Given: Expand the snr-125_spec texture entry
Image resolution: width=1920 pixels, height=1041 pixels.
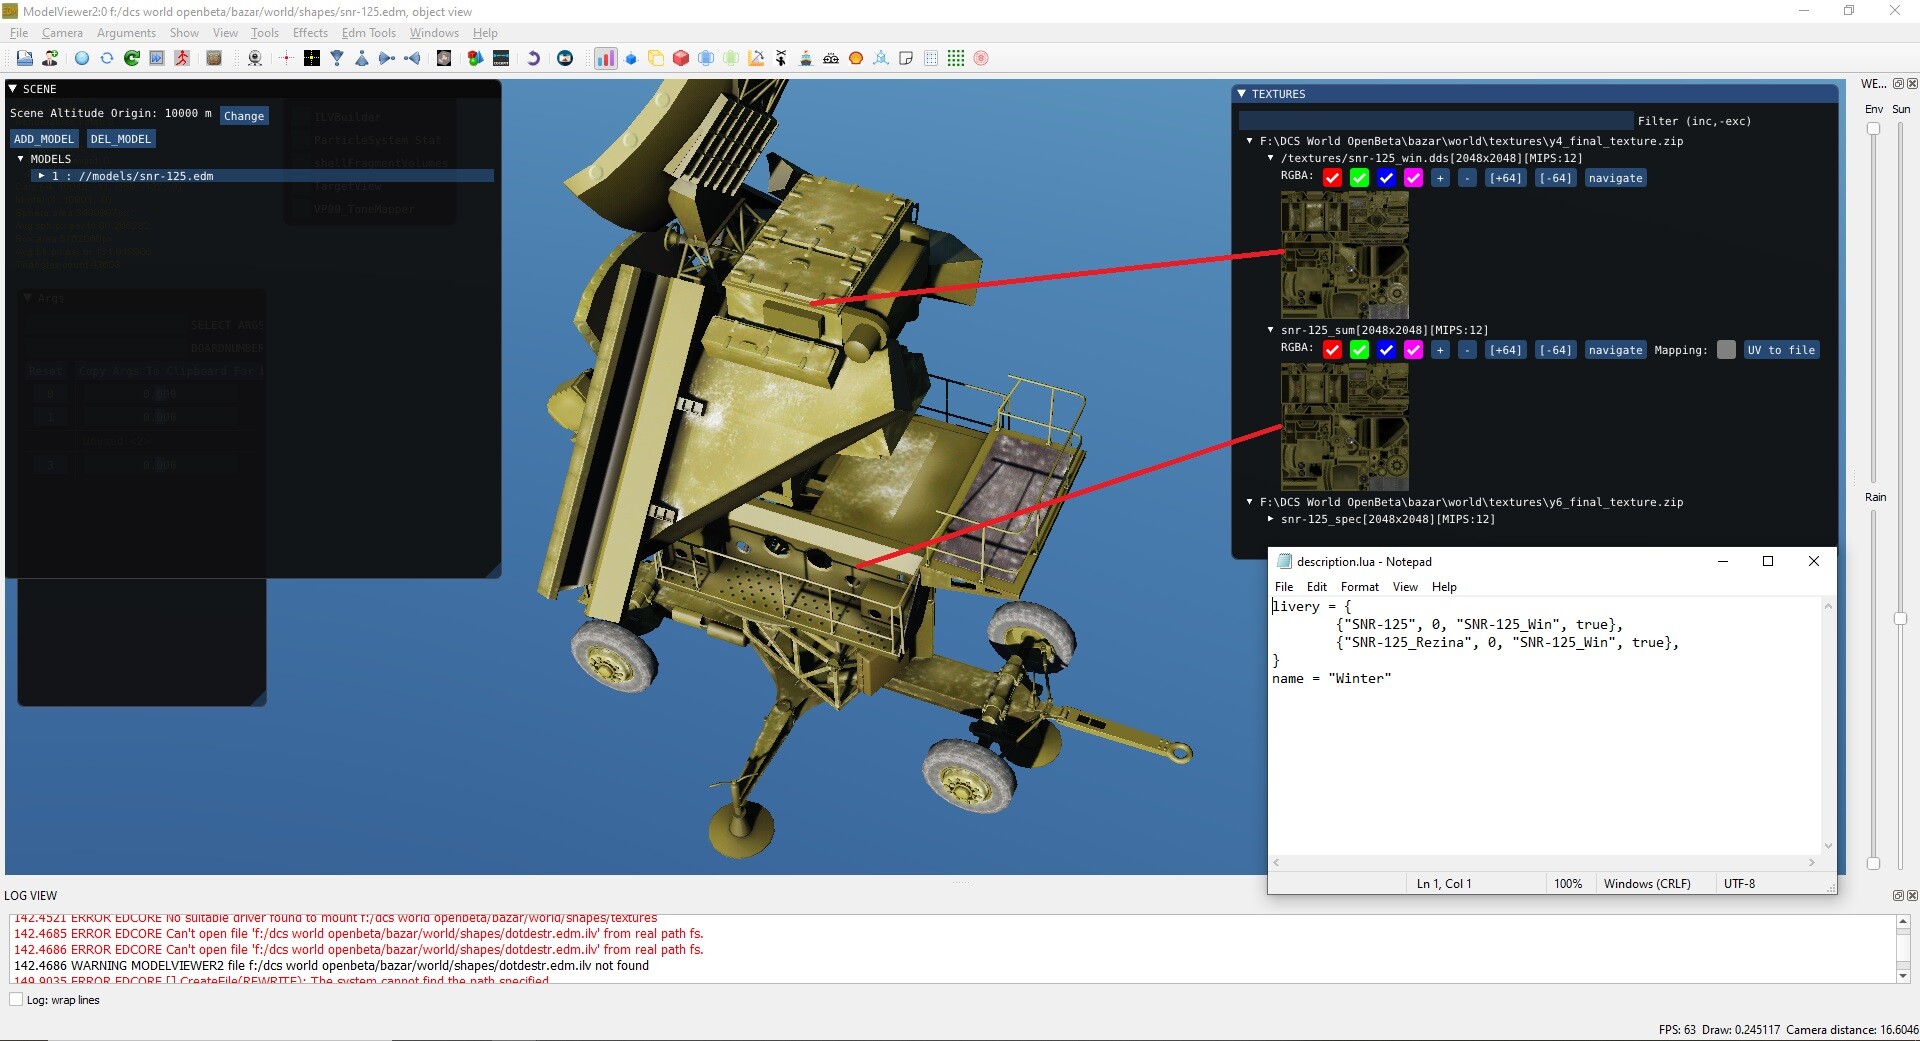Looking at the screenshot, I should [1271, 519].
